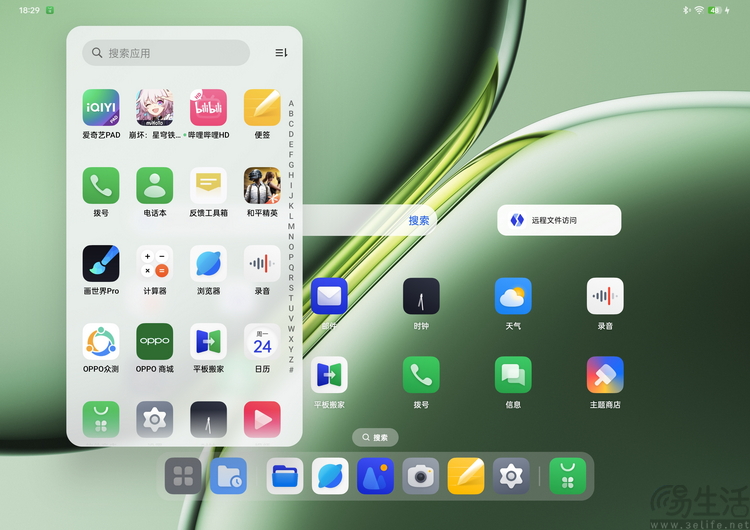Open bilibili HD app
The height and width of the screenshot is (530, 750).
(208, 107)
